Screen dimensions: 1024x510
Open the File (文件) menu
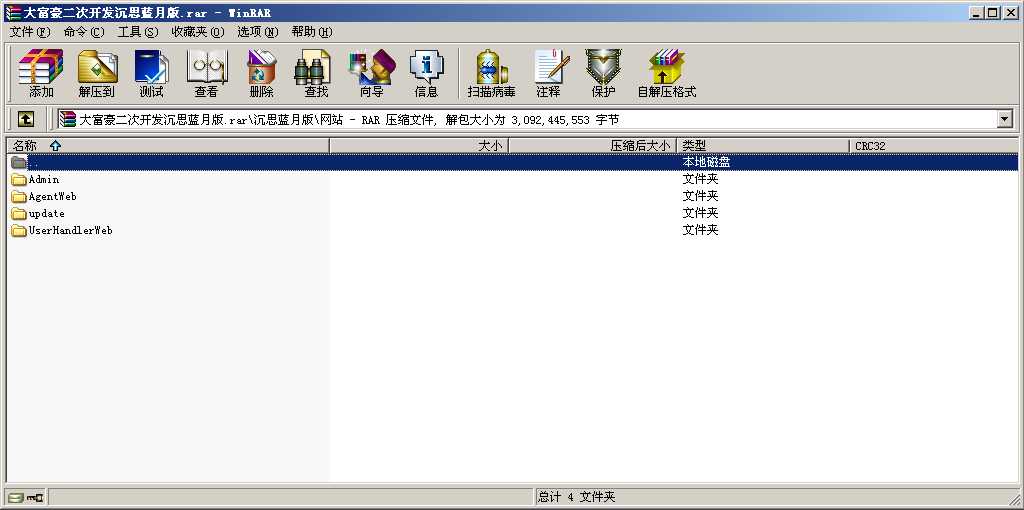[30, 32]
